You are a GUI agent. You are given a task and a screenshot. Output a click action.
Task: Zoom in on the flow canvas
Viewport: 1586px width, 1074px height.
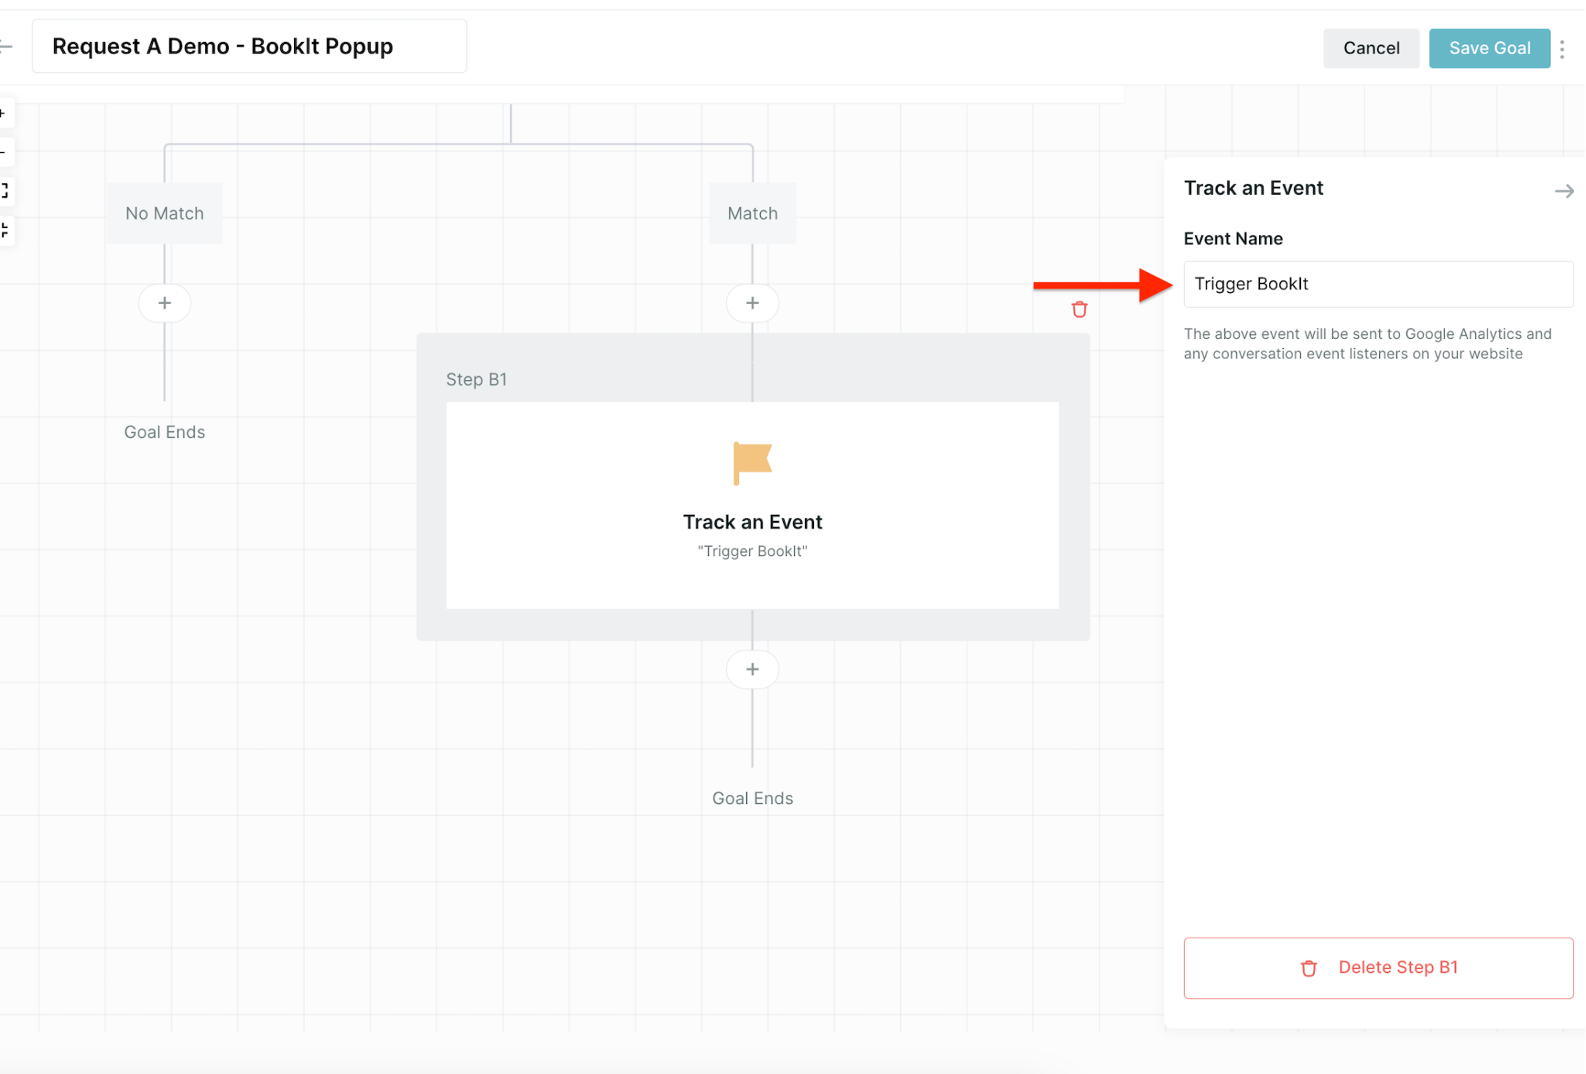[4, 114]
